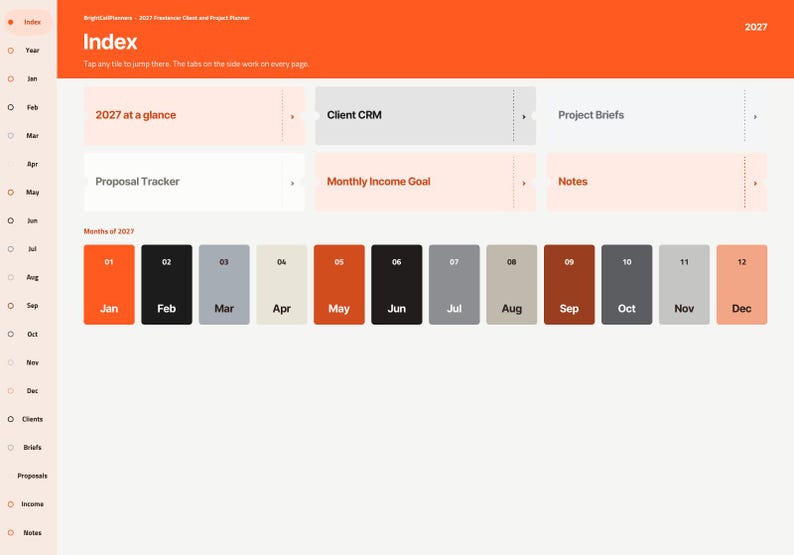Open the May sidebar tab
The width and height of the screenshot is (794, 555).
[28, 192]
